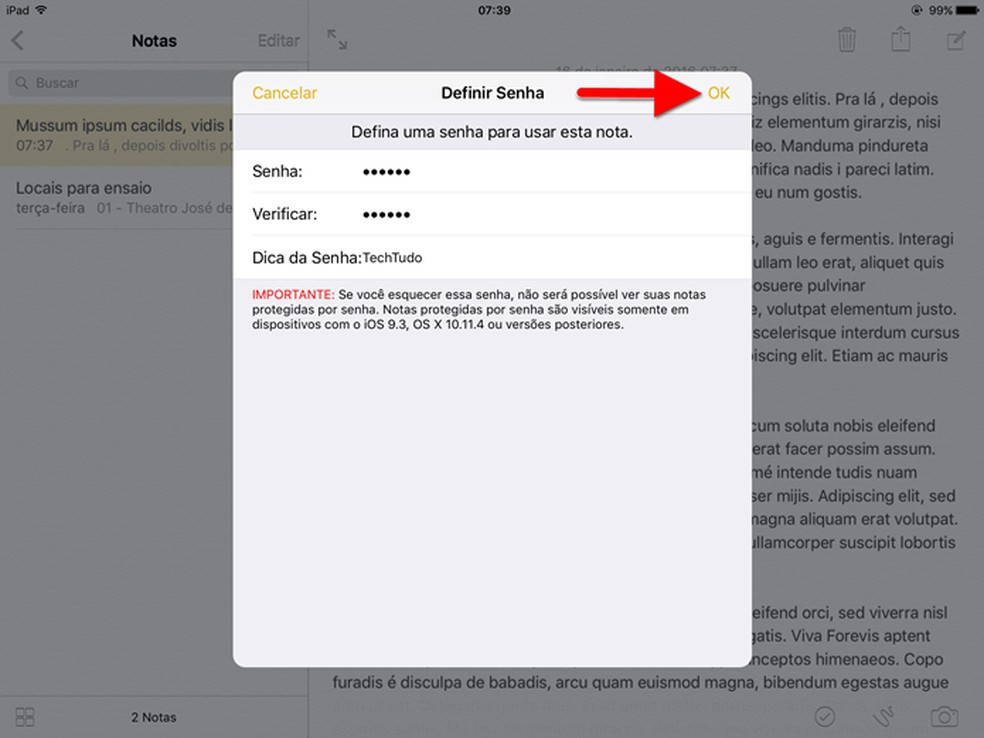Viewport: 984px width, 738px height.
Task: Focus the Senha password field
Action: (492, 171)
